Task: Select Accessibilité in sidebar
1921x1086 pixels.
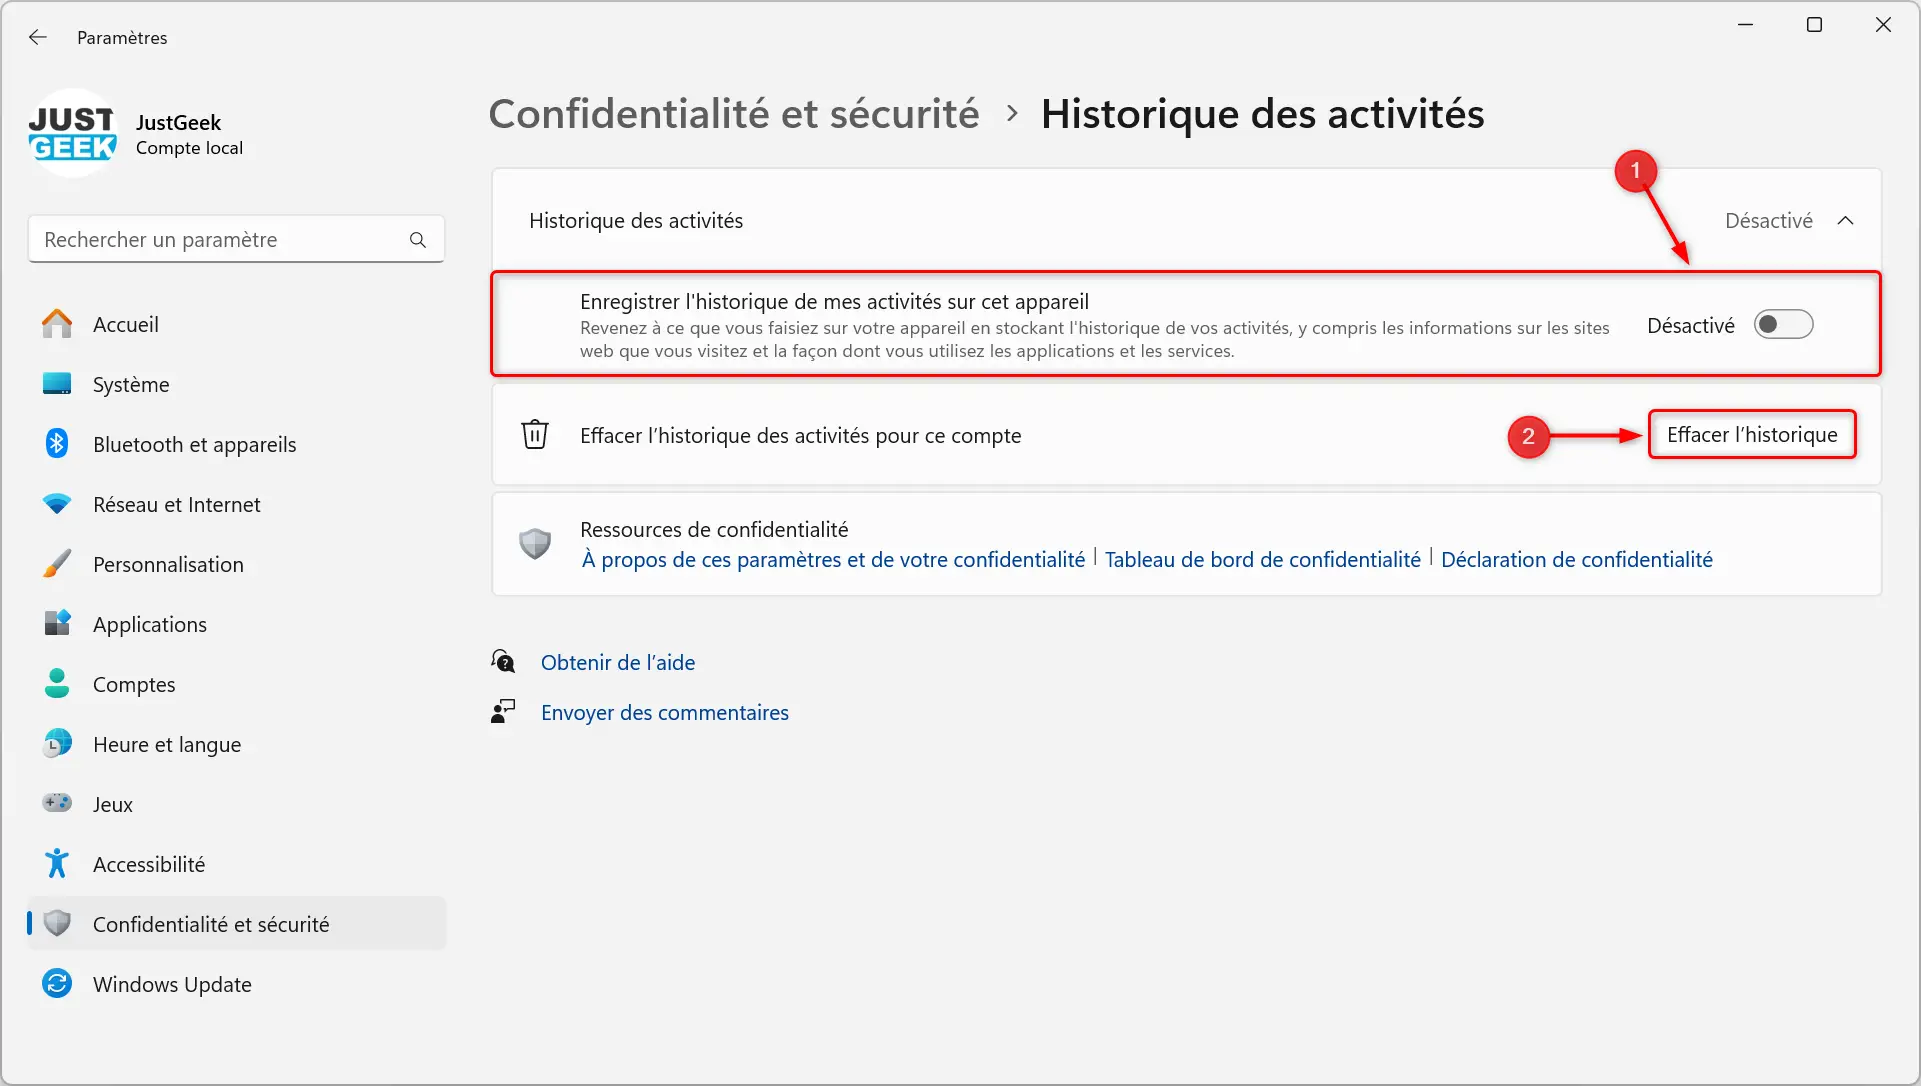Action: click(236, 864)
